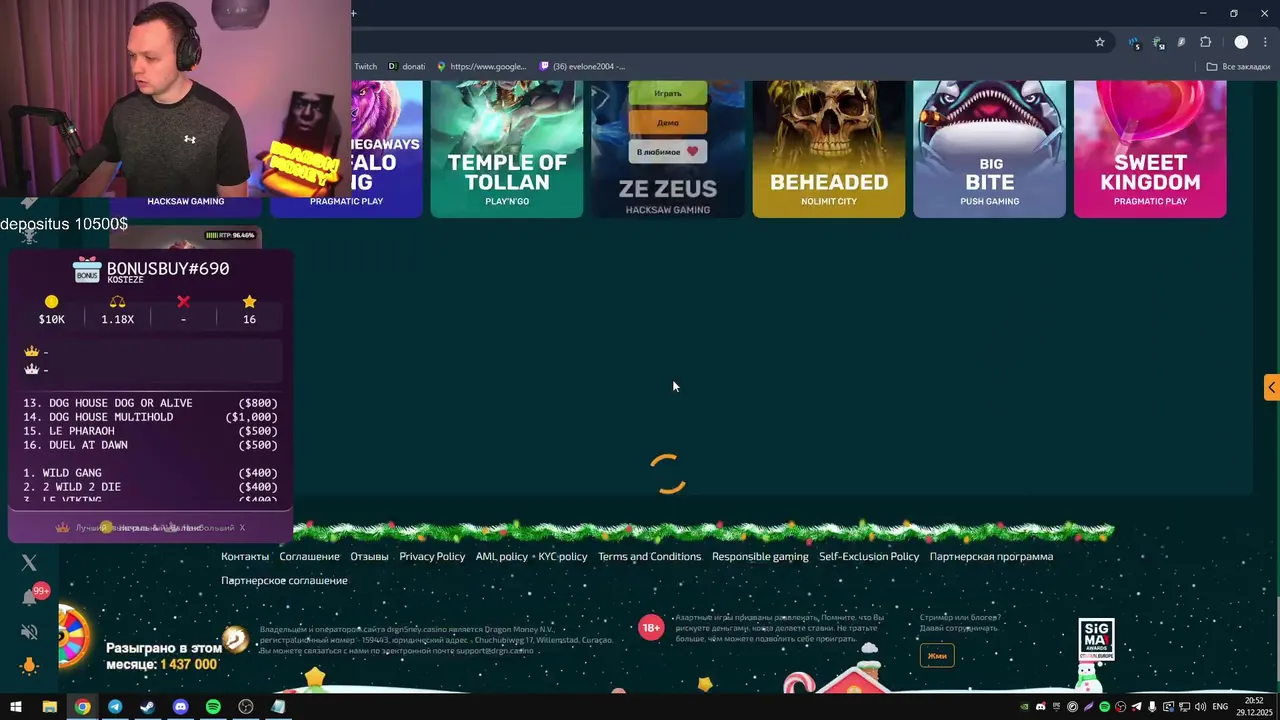Open OBS Studio from taskbar
The height and width of the screenshot is (720, 1280).
(x=246, y=707)
